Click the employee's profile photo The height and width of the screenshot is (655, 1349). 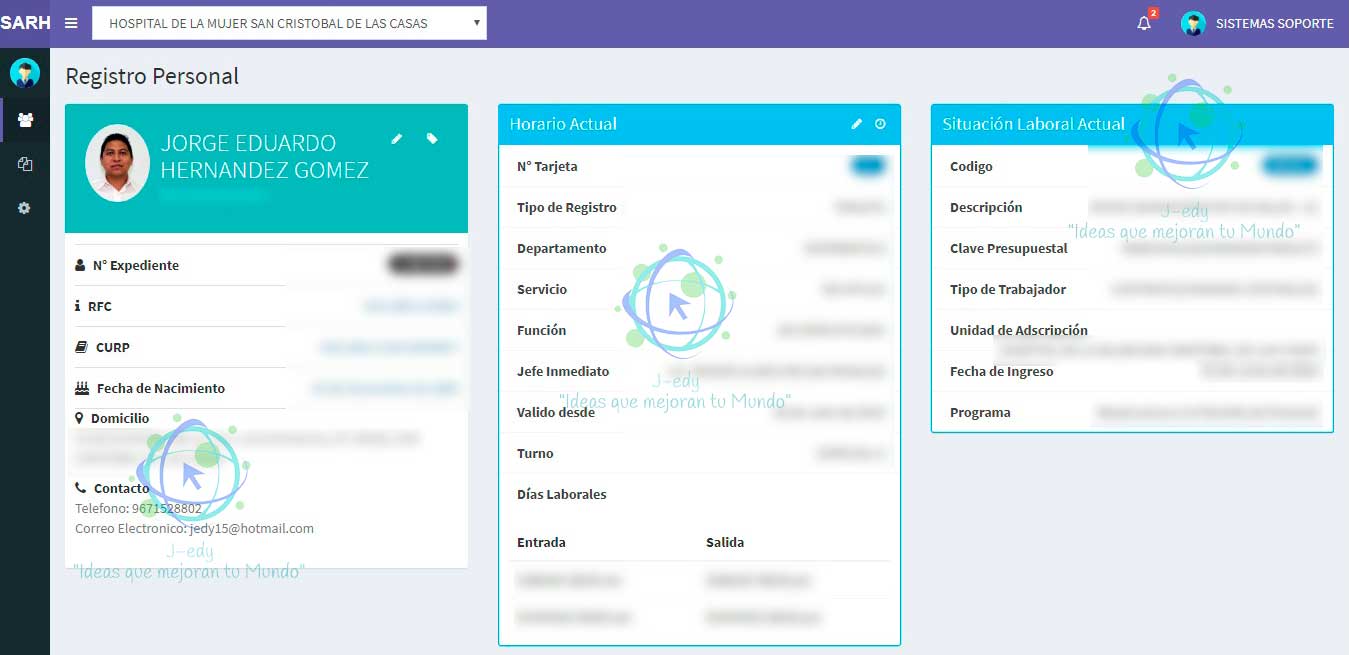click(x=117, y=163)
